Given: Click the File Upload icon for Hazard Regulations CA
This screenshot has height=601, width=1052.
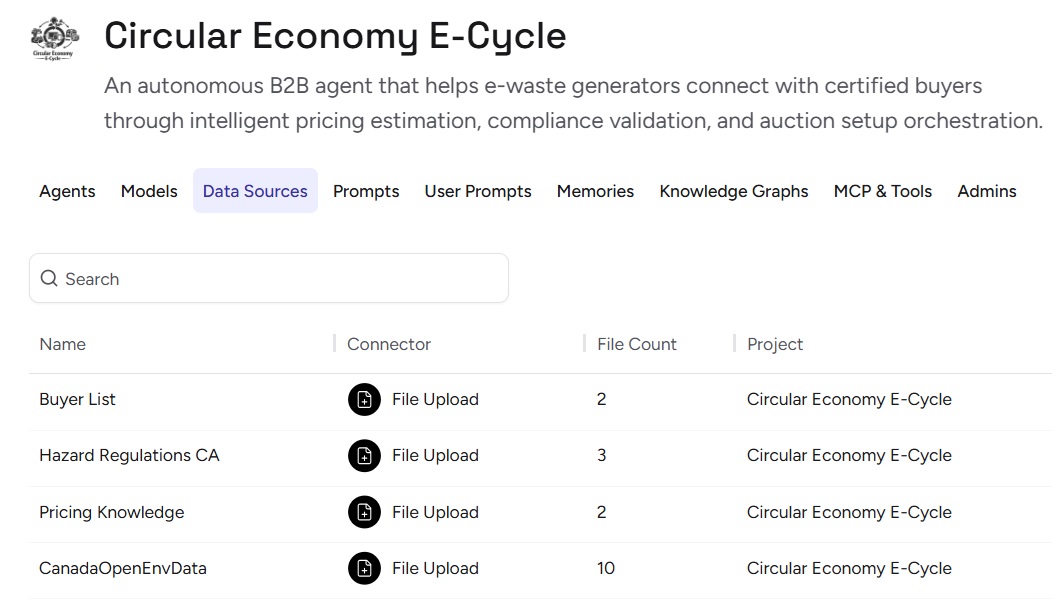Looking at the screenshot, I should click(x=364, y=456).
